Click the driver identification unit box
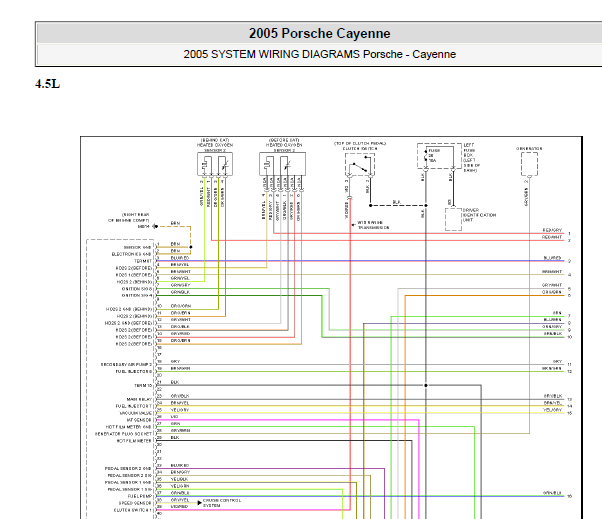Screen dimensions: 602x519 [x=453, y=219]
